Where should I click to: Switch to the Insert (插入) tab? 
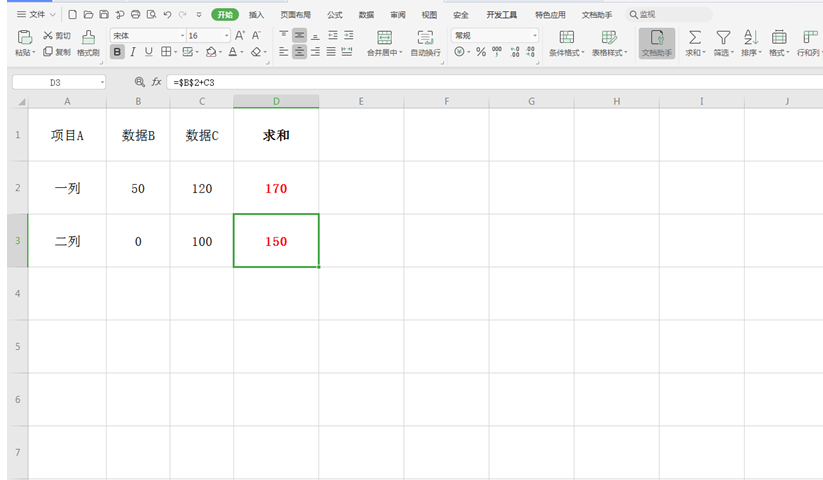256,15
